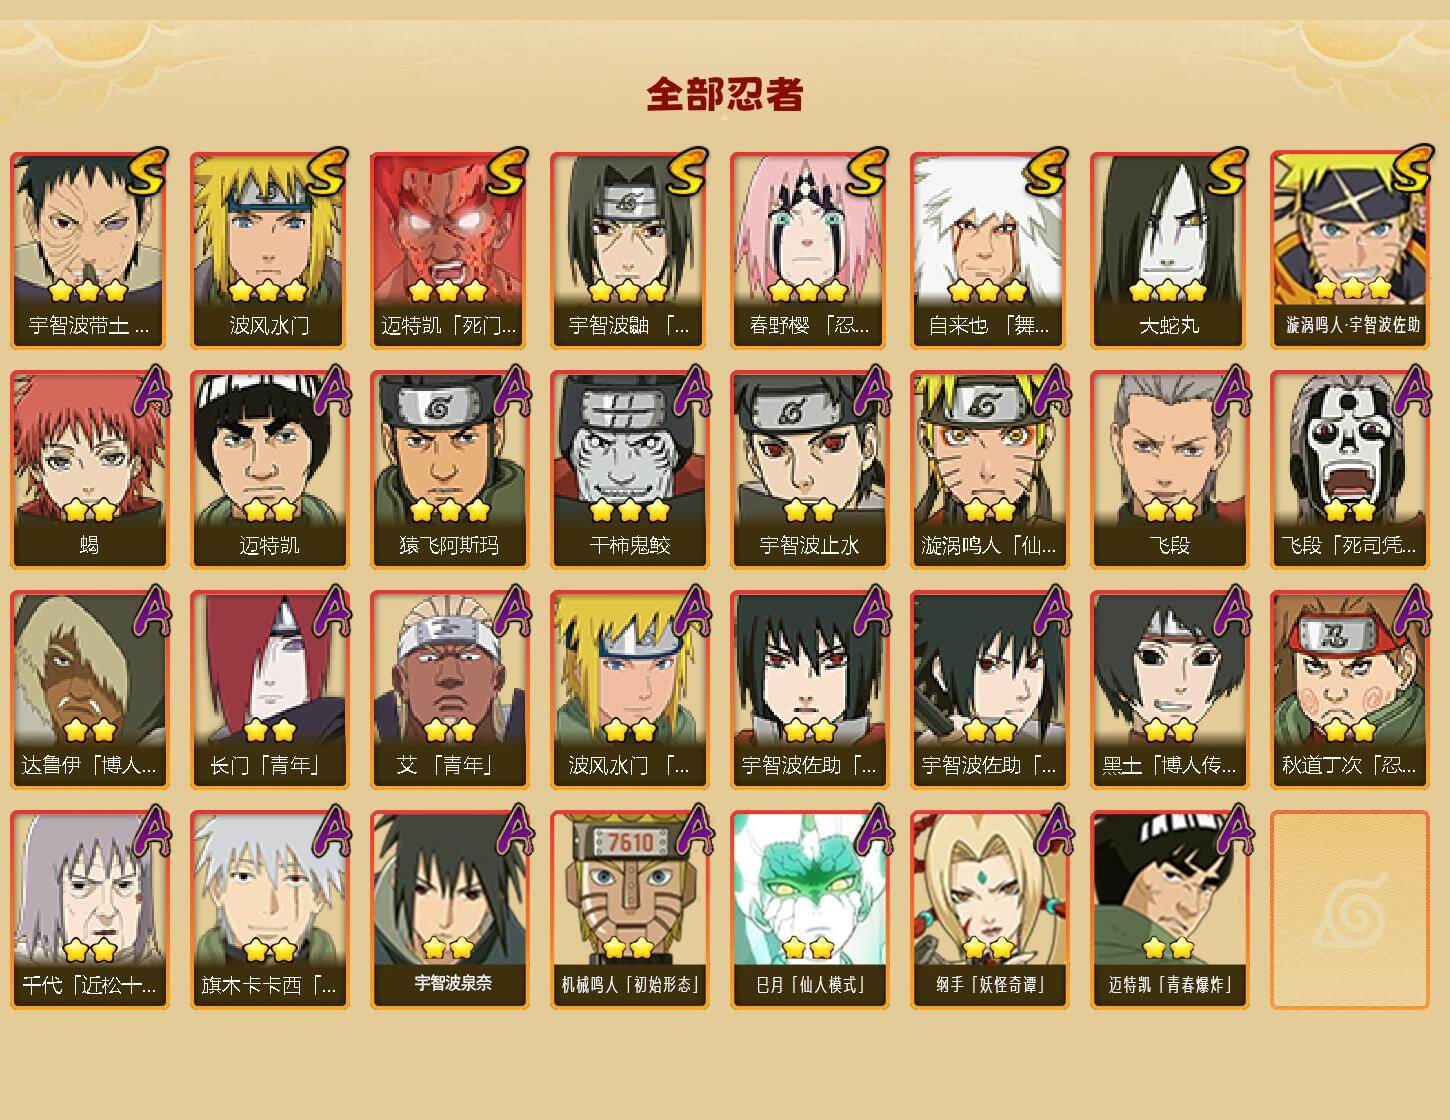Viewport: 1450px width, 1120px height.
Task: Click the 宇智波止水 ninja card
Action: point(809,470)
